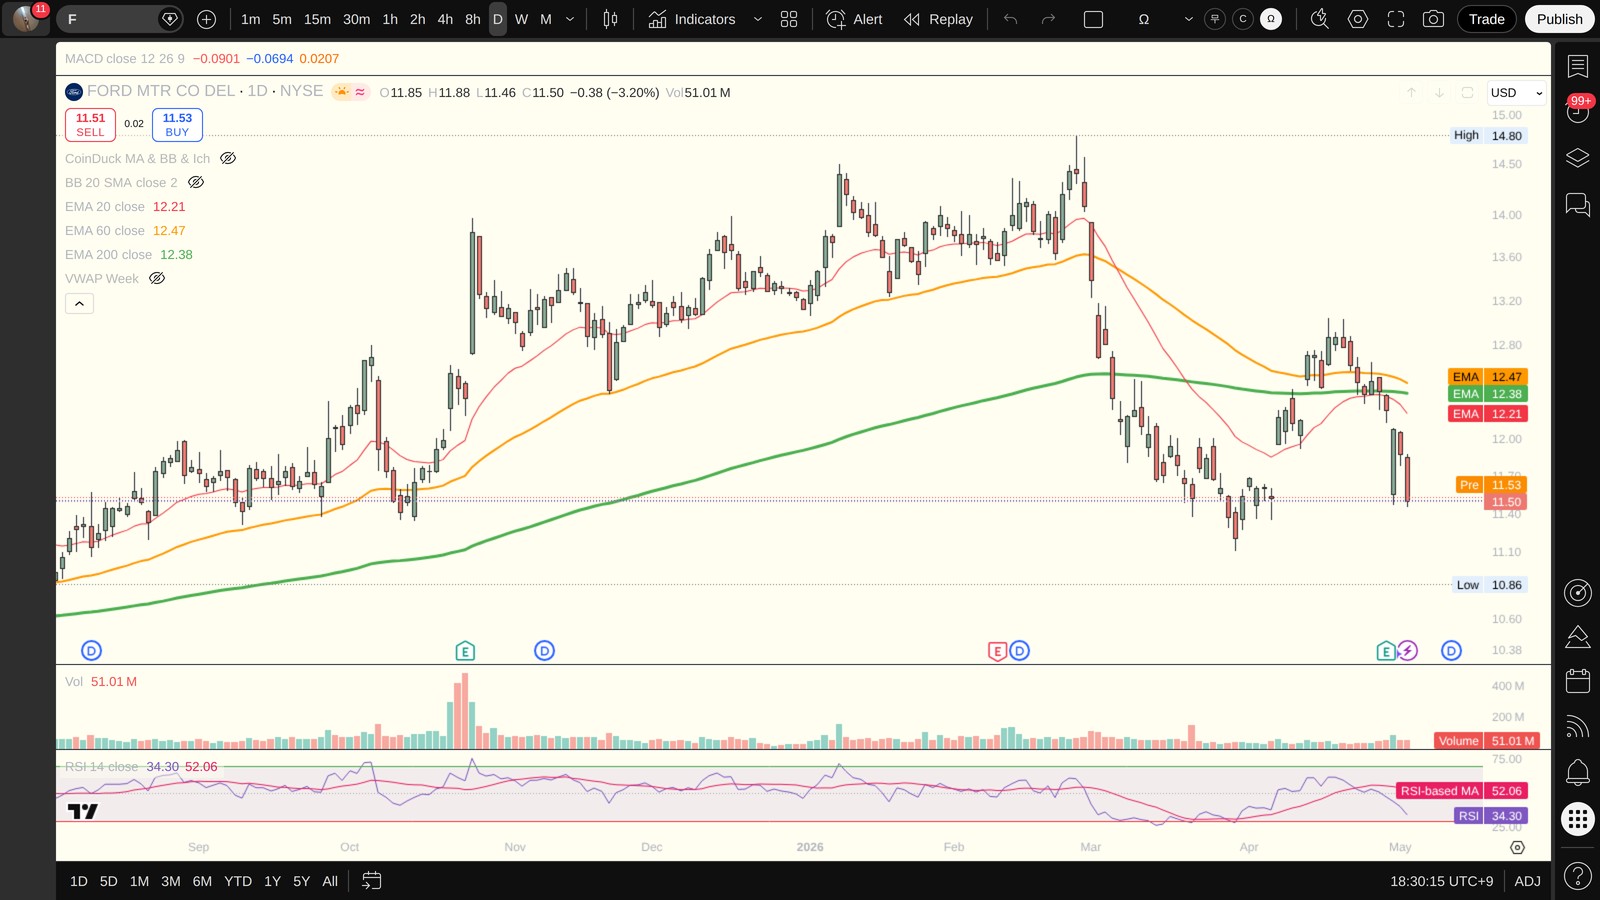Click the earnings E marker near October

tap(465, 651)
